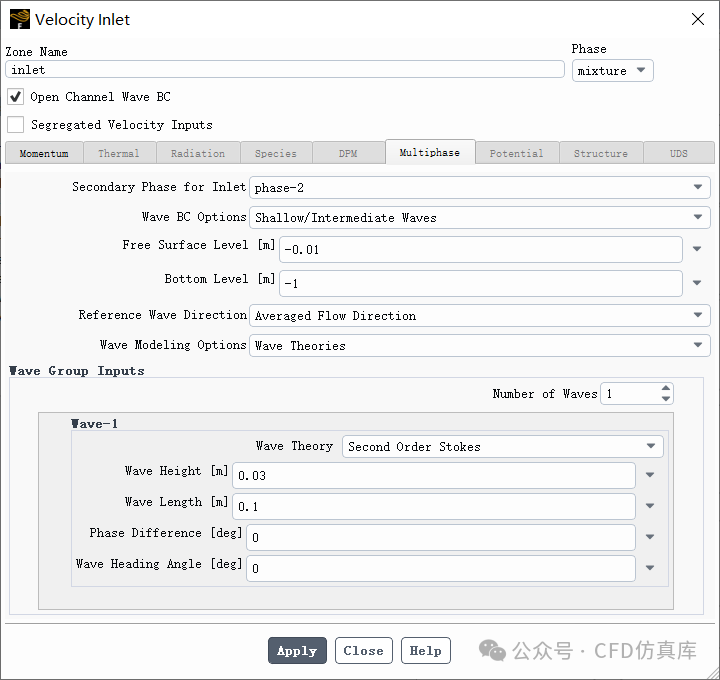The width and height of the screenshot is (720, 680).
Task: Switch to the Potential tab
Action: [517, 153]
